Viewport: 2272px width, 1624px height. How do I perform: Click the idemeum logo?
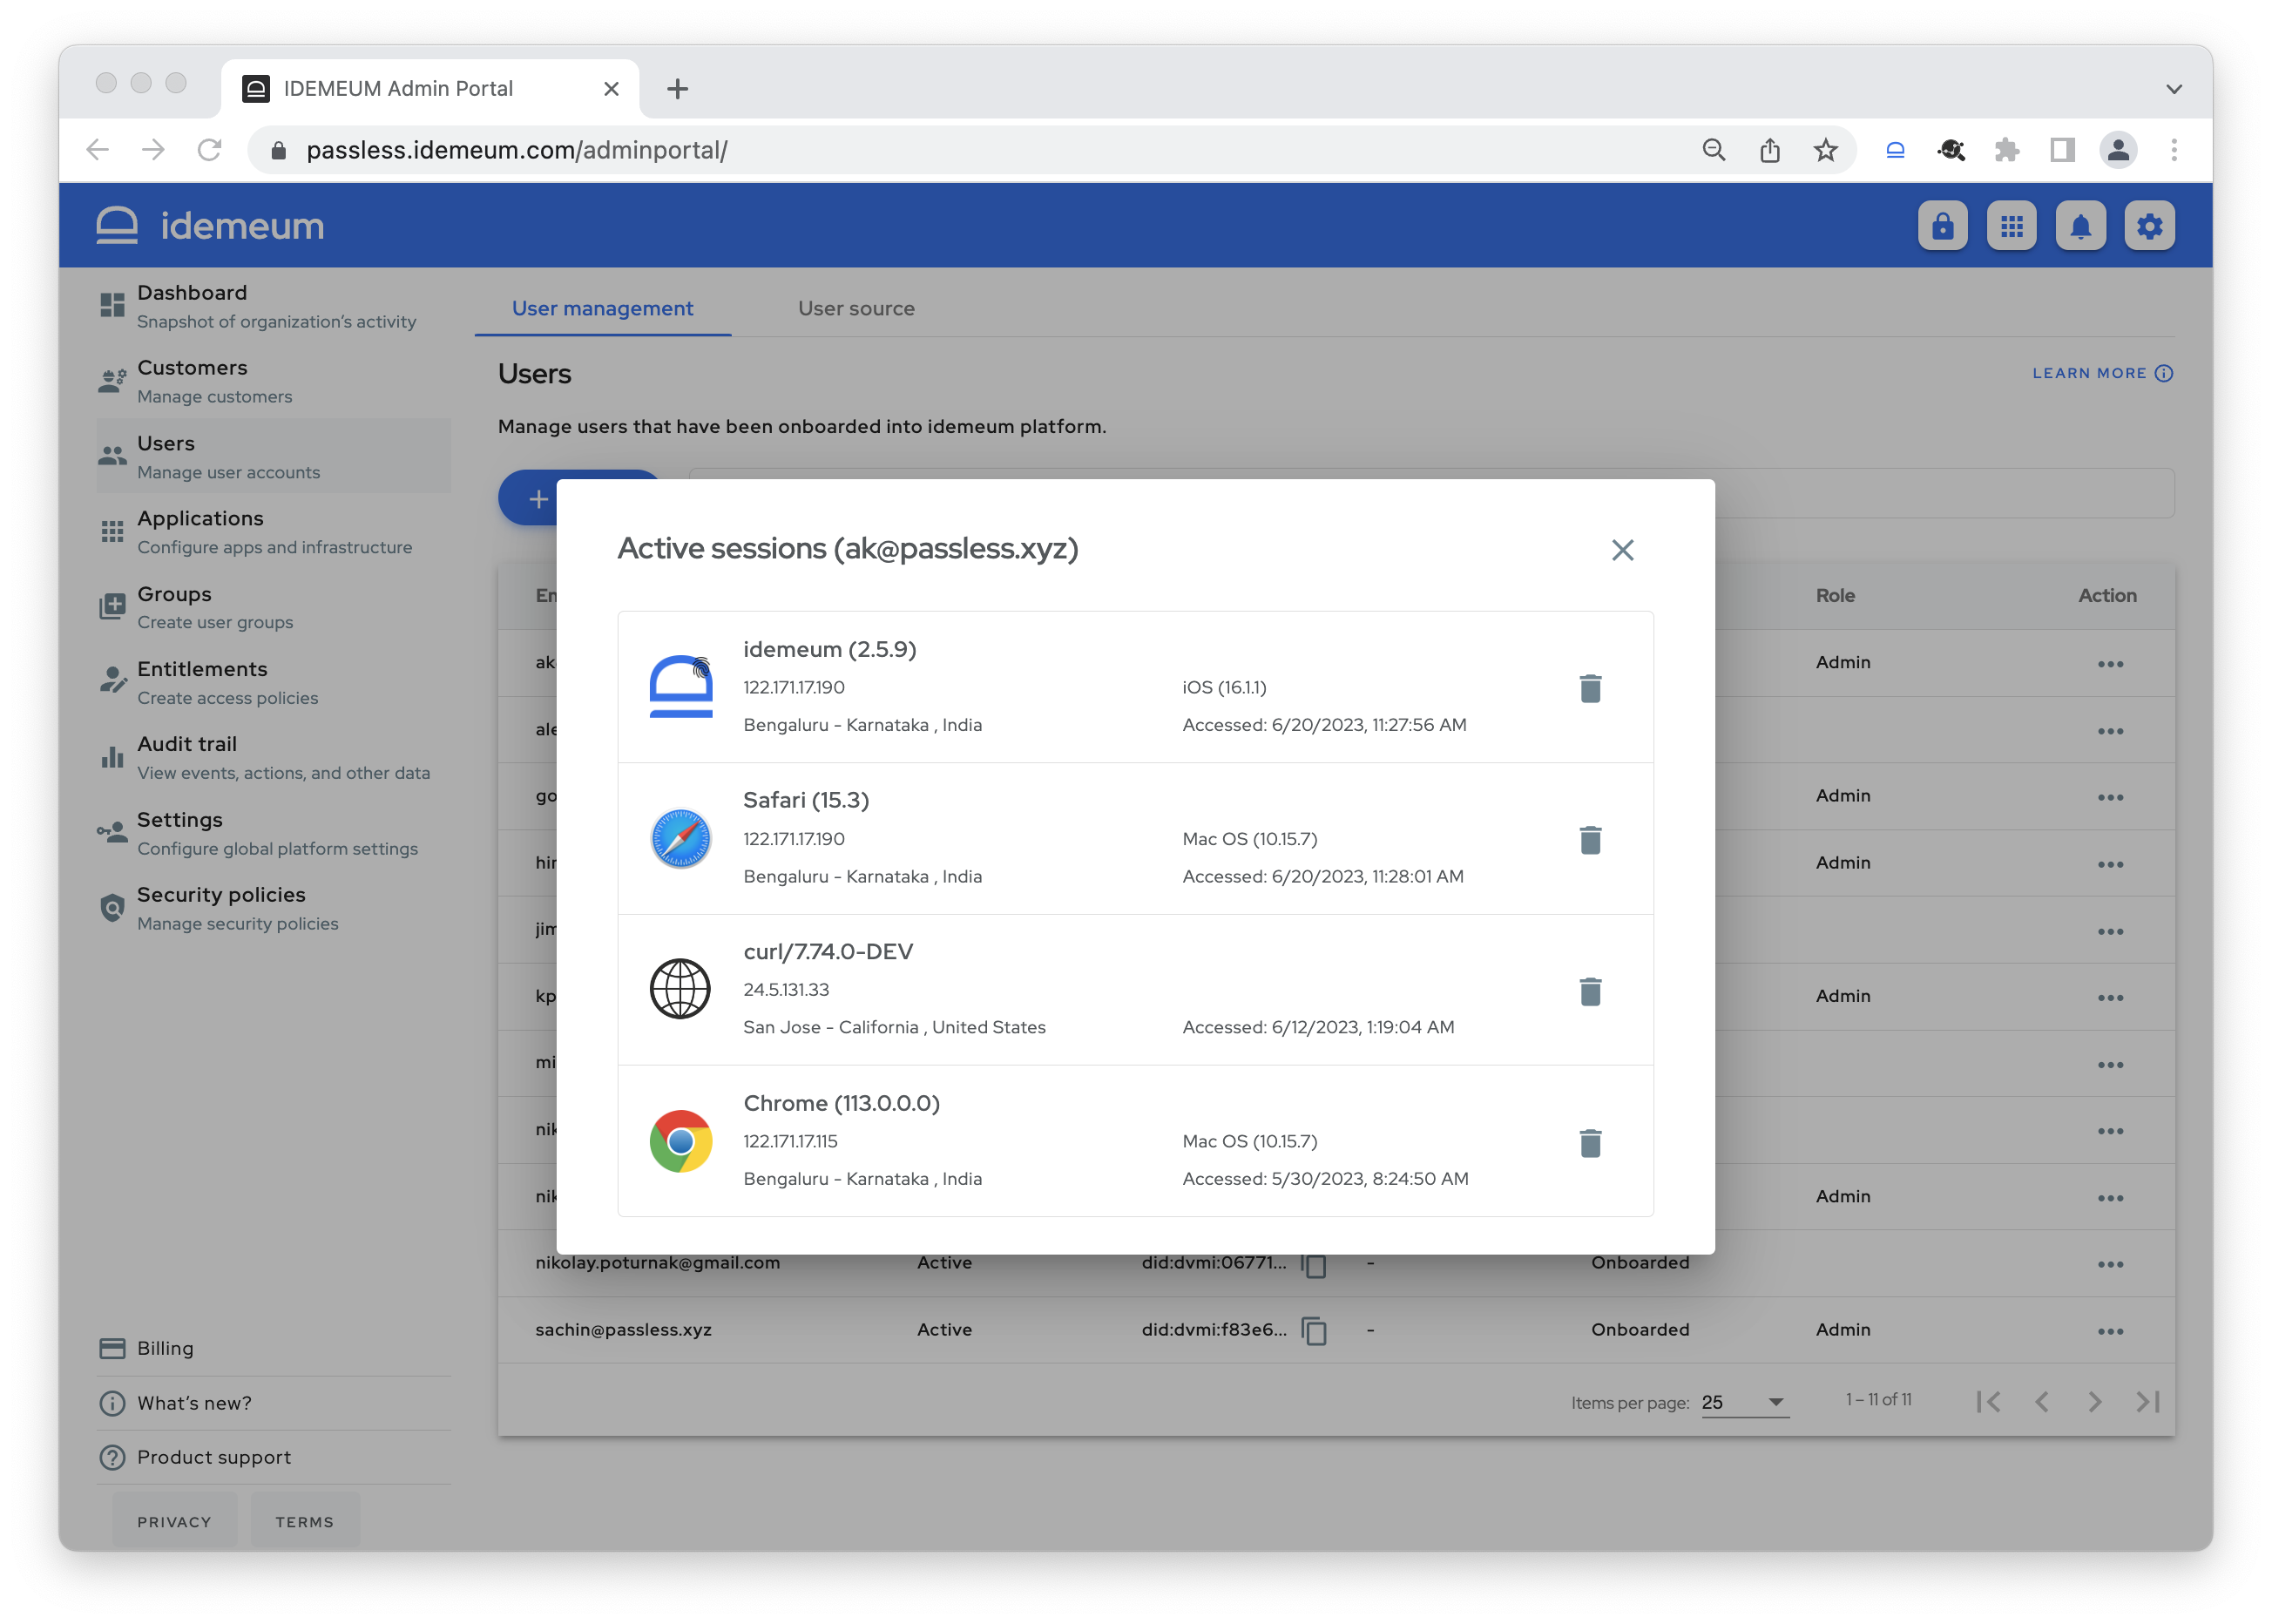[210, 226]
